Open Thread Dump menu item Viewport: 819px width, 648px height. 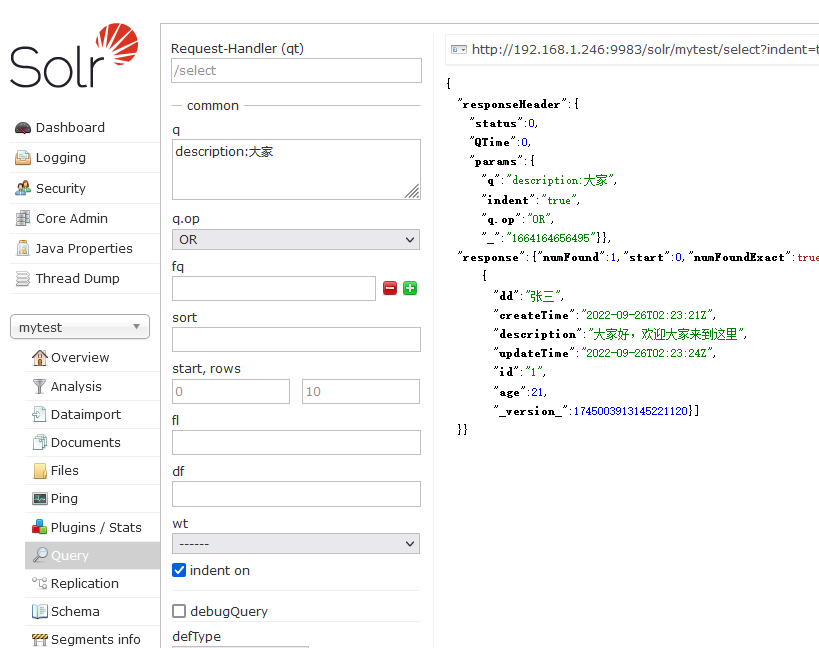77,278
